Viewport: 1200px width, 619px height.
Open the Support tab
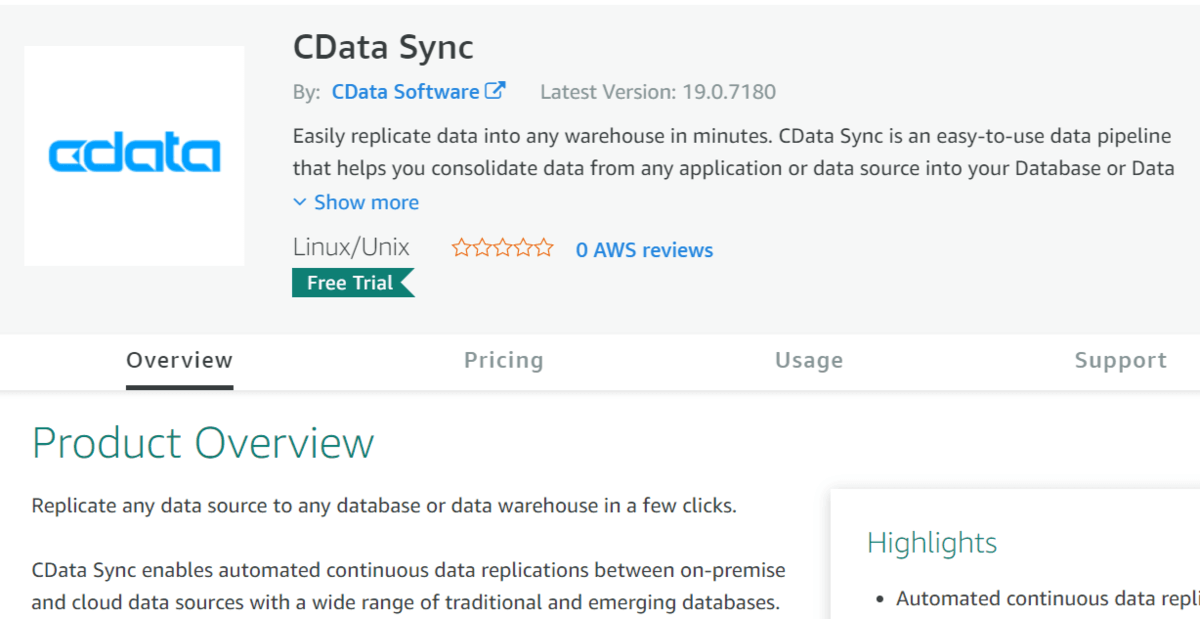[x=1120, y=360]
